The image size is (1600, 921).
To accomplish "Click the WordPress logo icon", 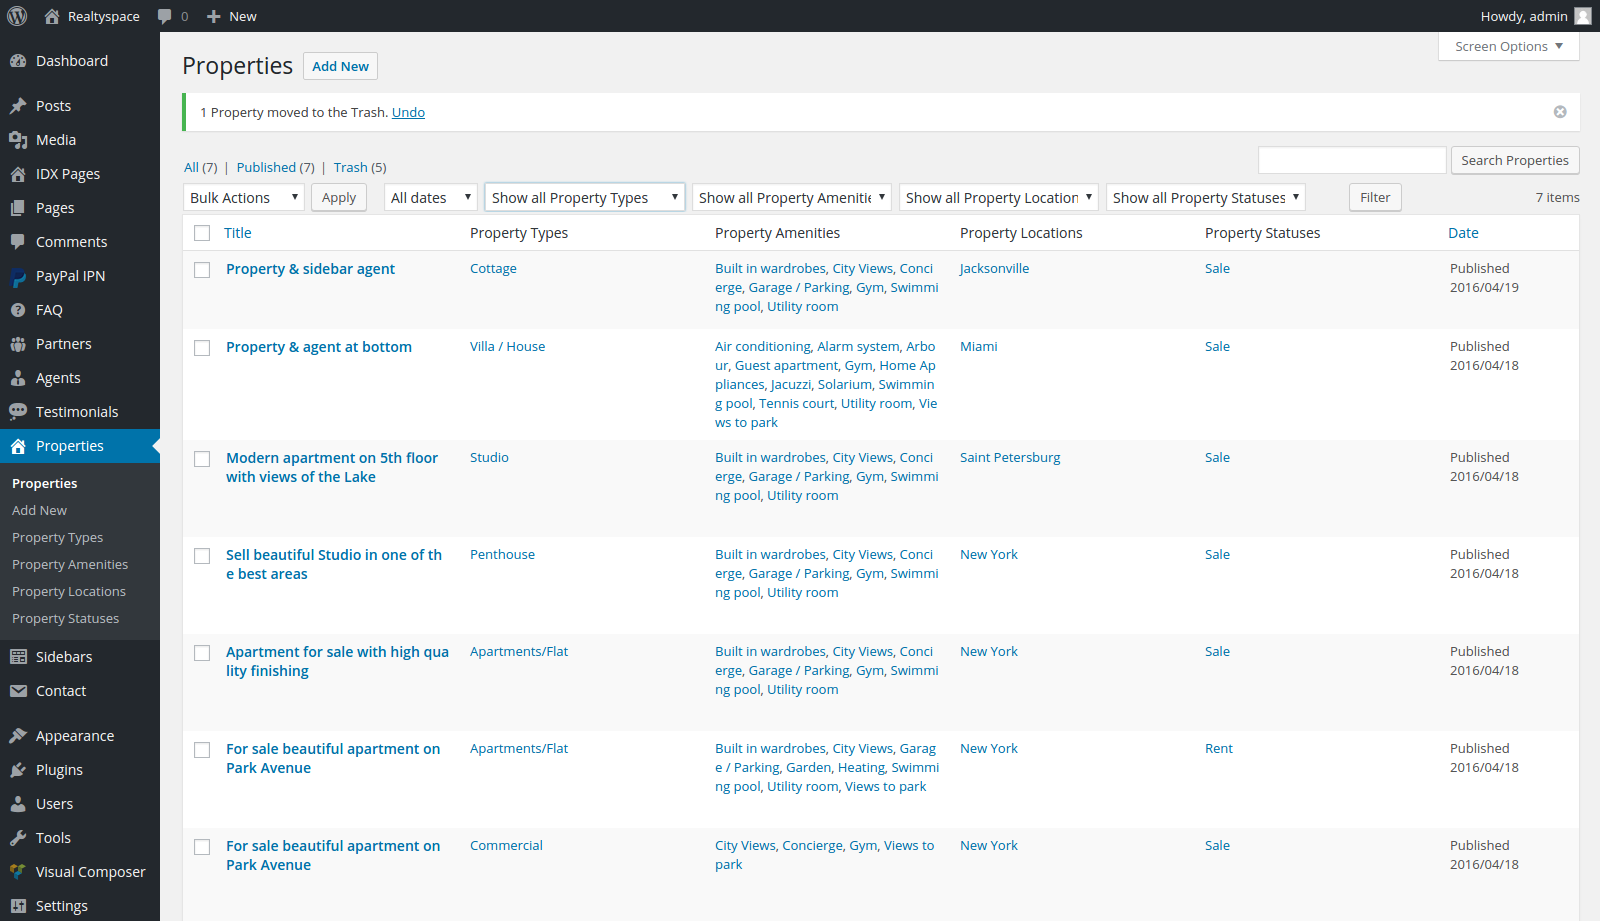I will [x=17, y=16].
